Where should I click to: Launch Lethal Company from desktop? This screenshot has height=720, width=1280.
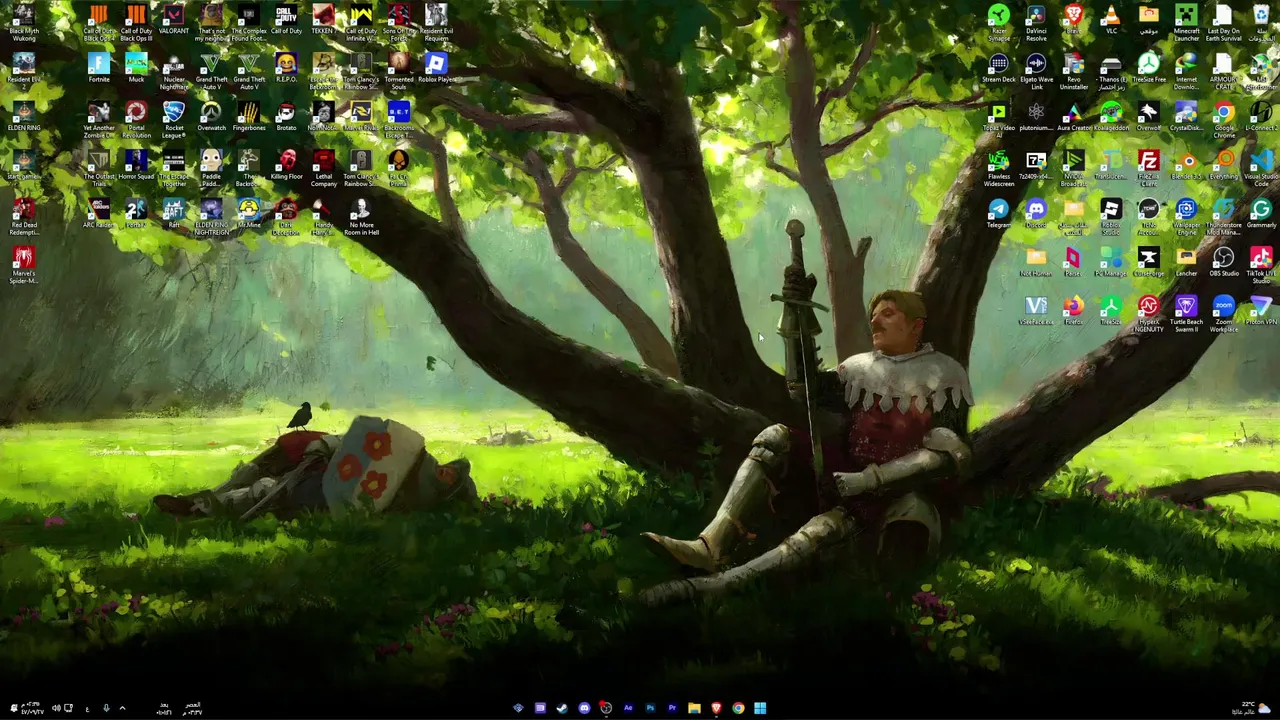[323, 168]
